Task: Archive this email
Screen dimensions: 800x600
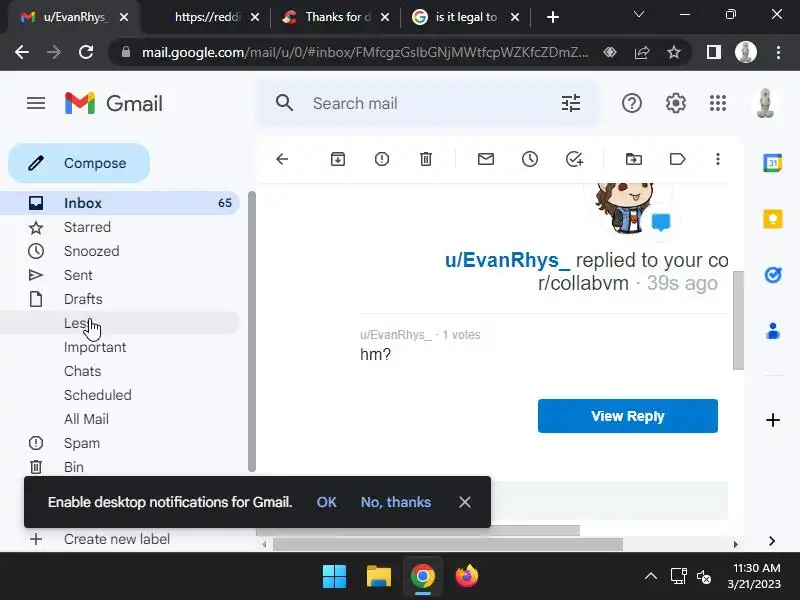Action: pos(338,159)
